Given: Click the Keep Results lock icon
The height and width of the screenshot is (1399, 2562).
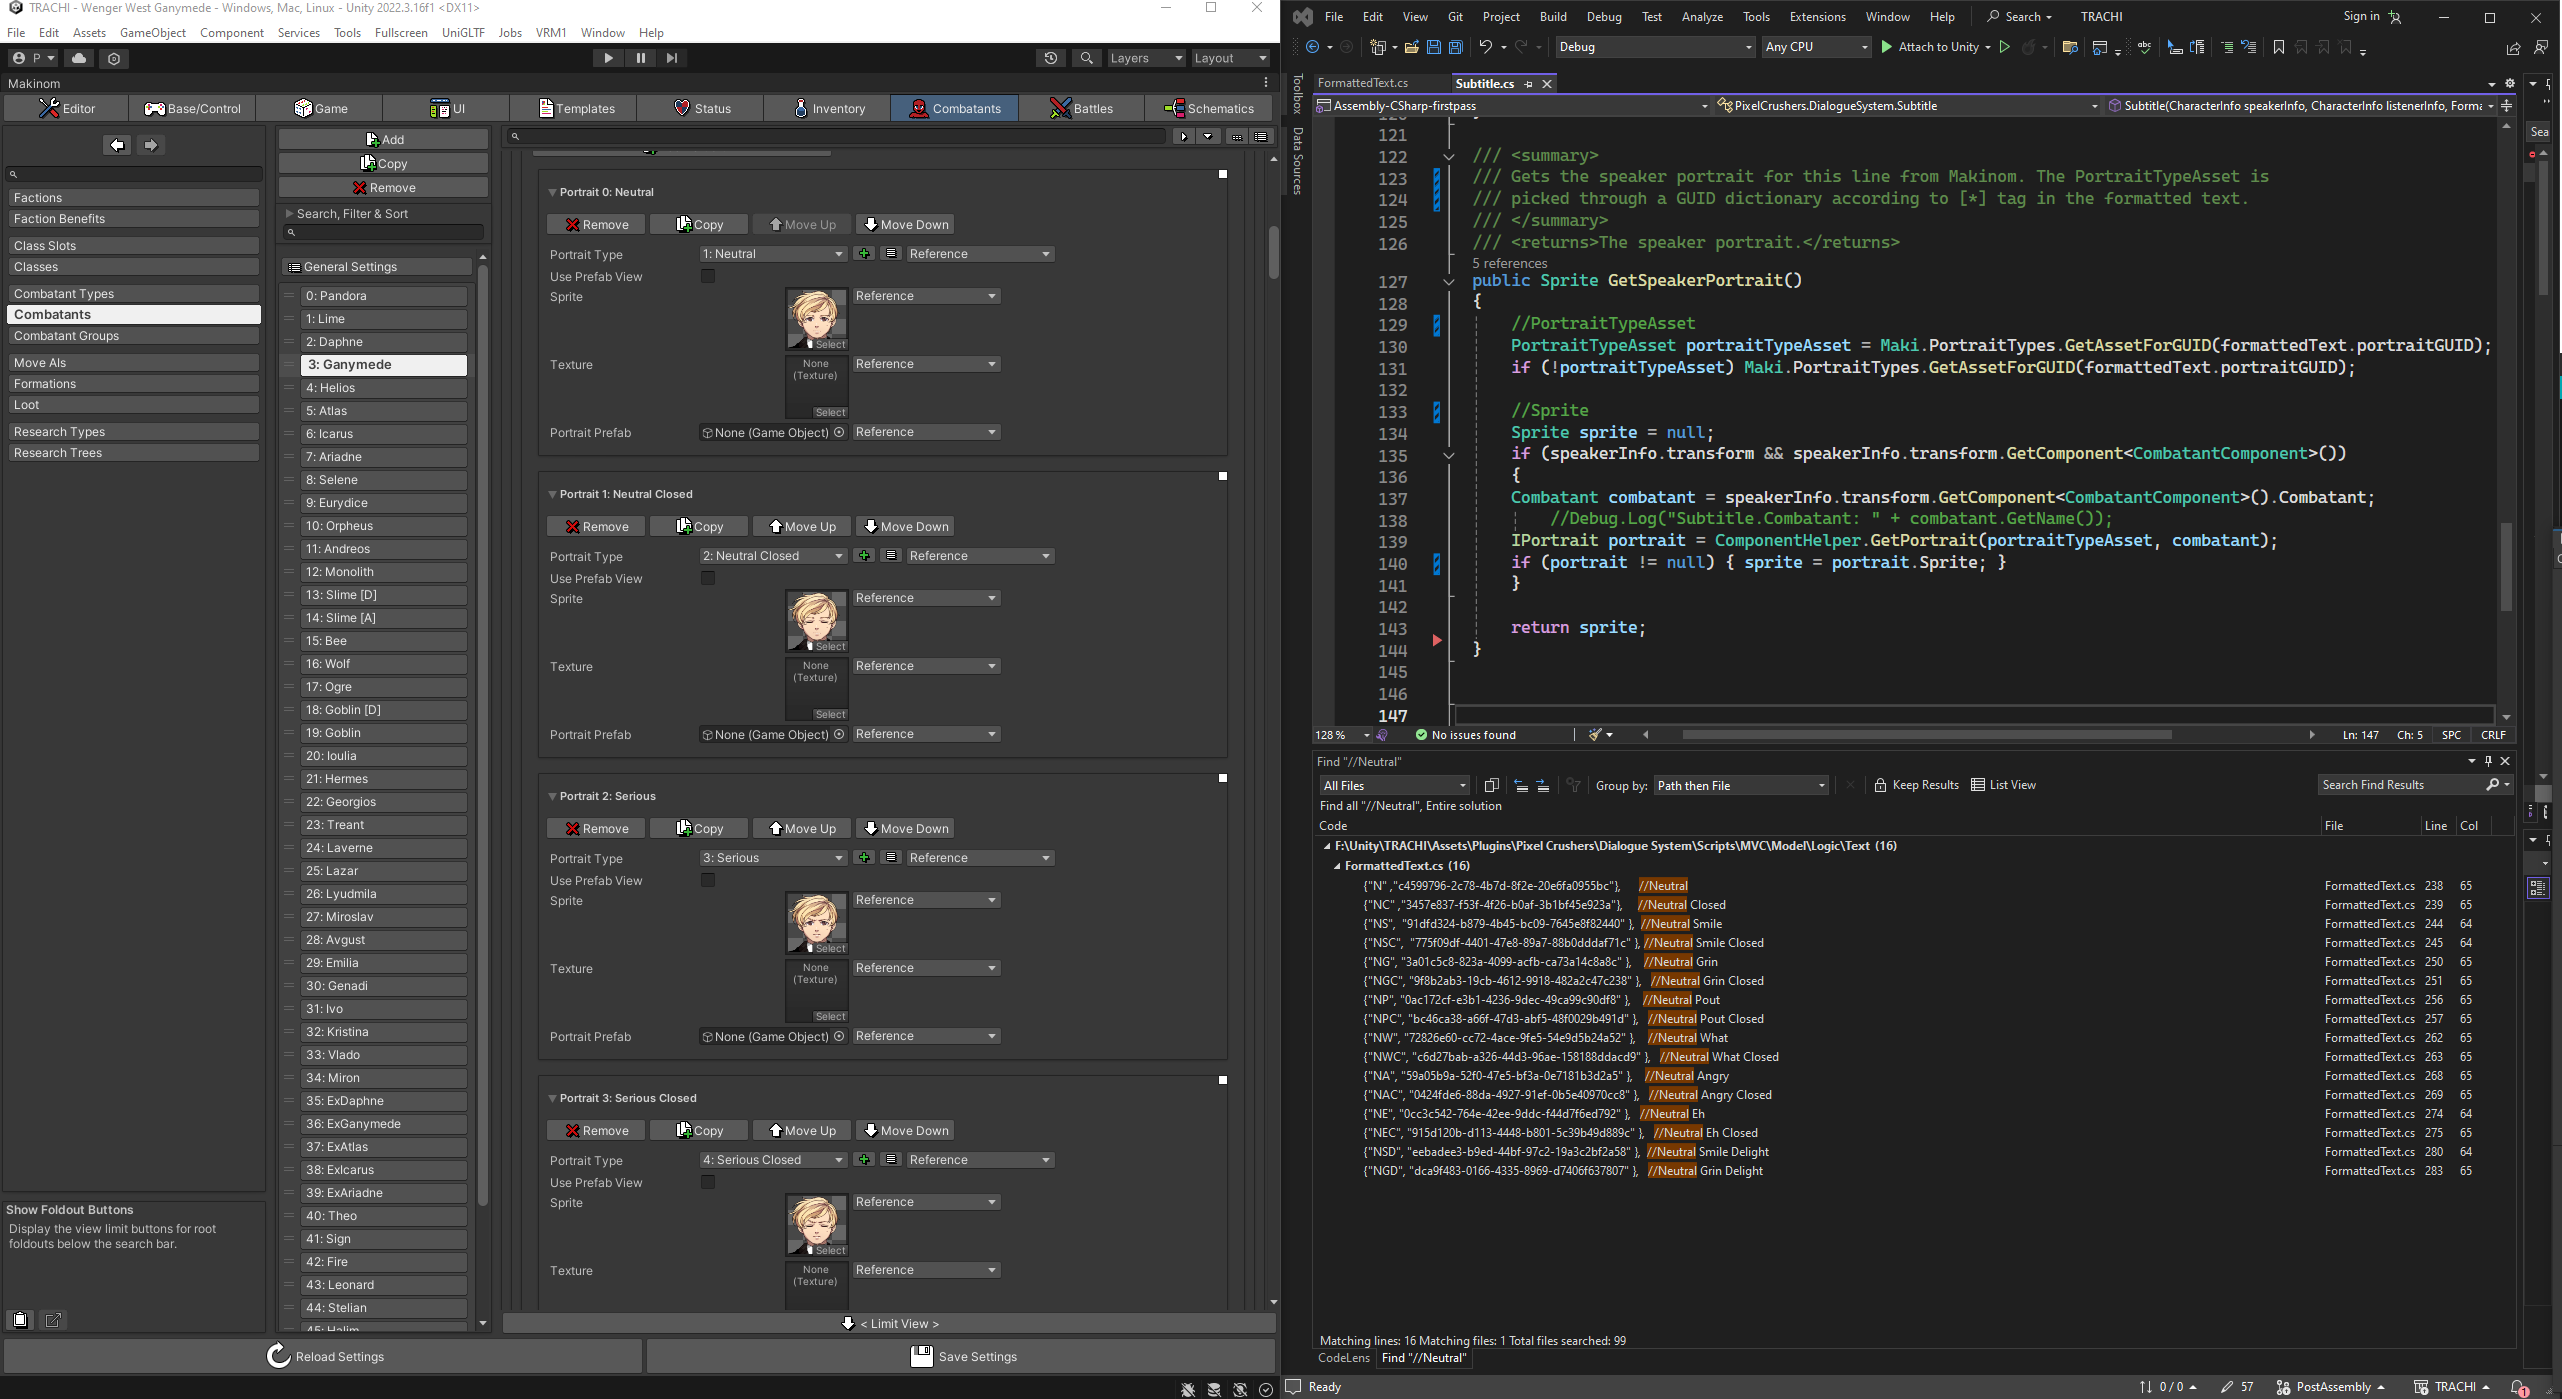Looking at the screenshot, I should 1880,785.
